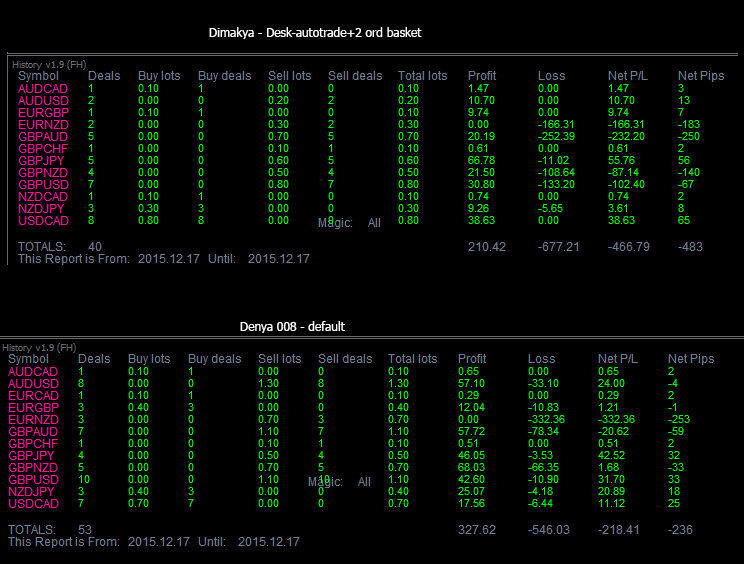Screen dimensions: 744x564
Task: Click GBPJPY profit value 66.78
Action: [481, 161]
